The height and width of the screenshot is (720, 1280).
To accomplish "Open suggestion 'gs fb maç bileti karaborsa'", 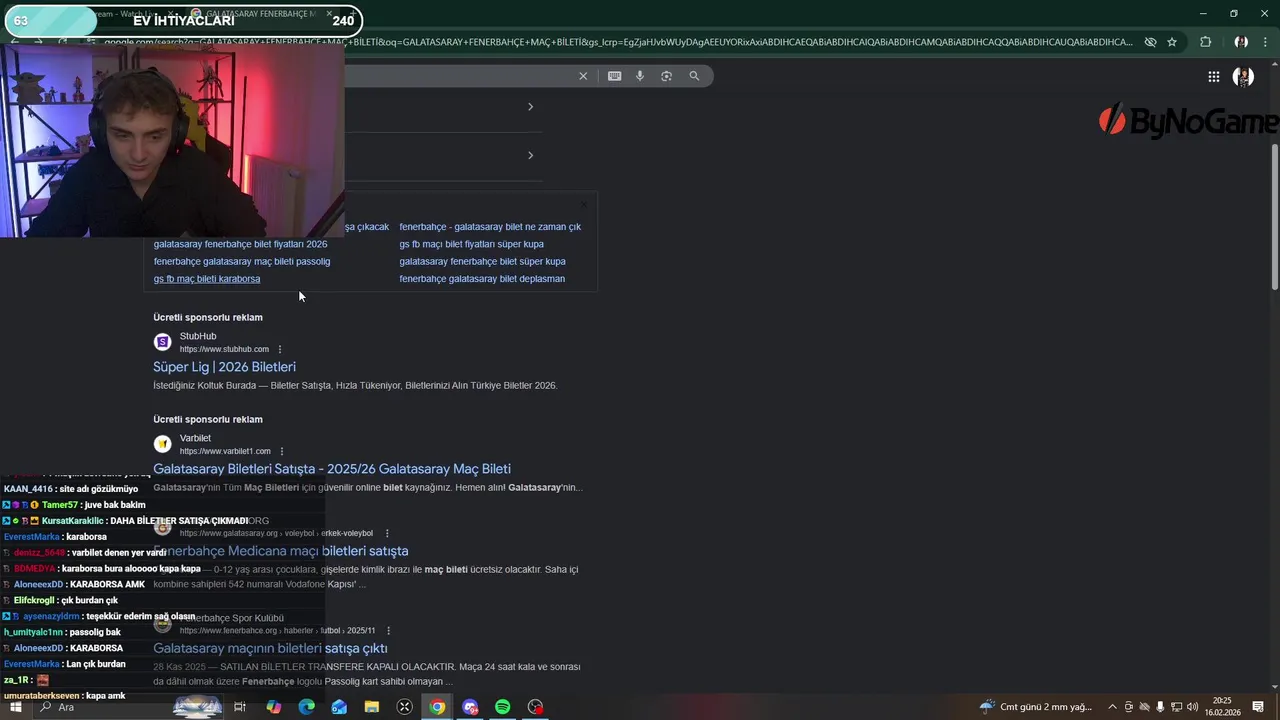I will 207,279.
